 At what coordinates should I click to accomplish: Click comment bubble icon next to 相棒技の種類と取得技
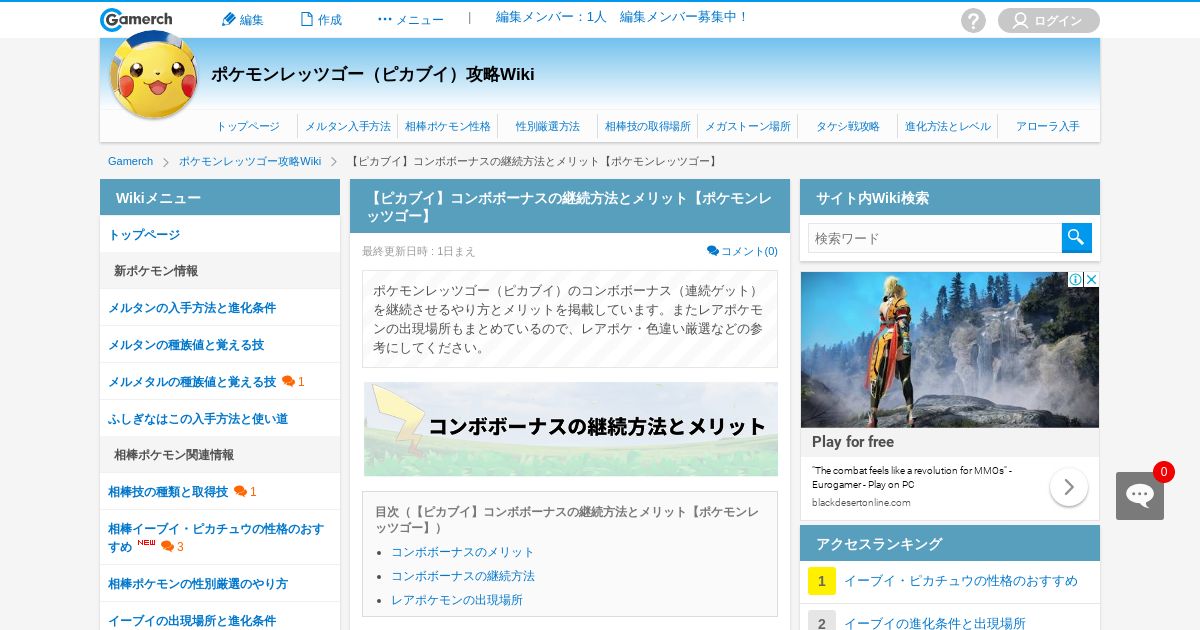point(240,491)
